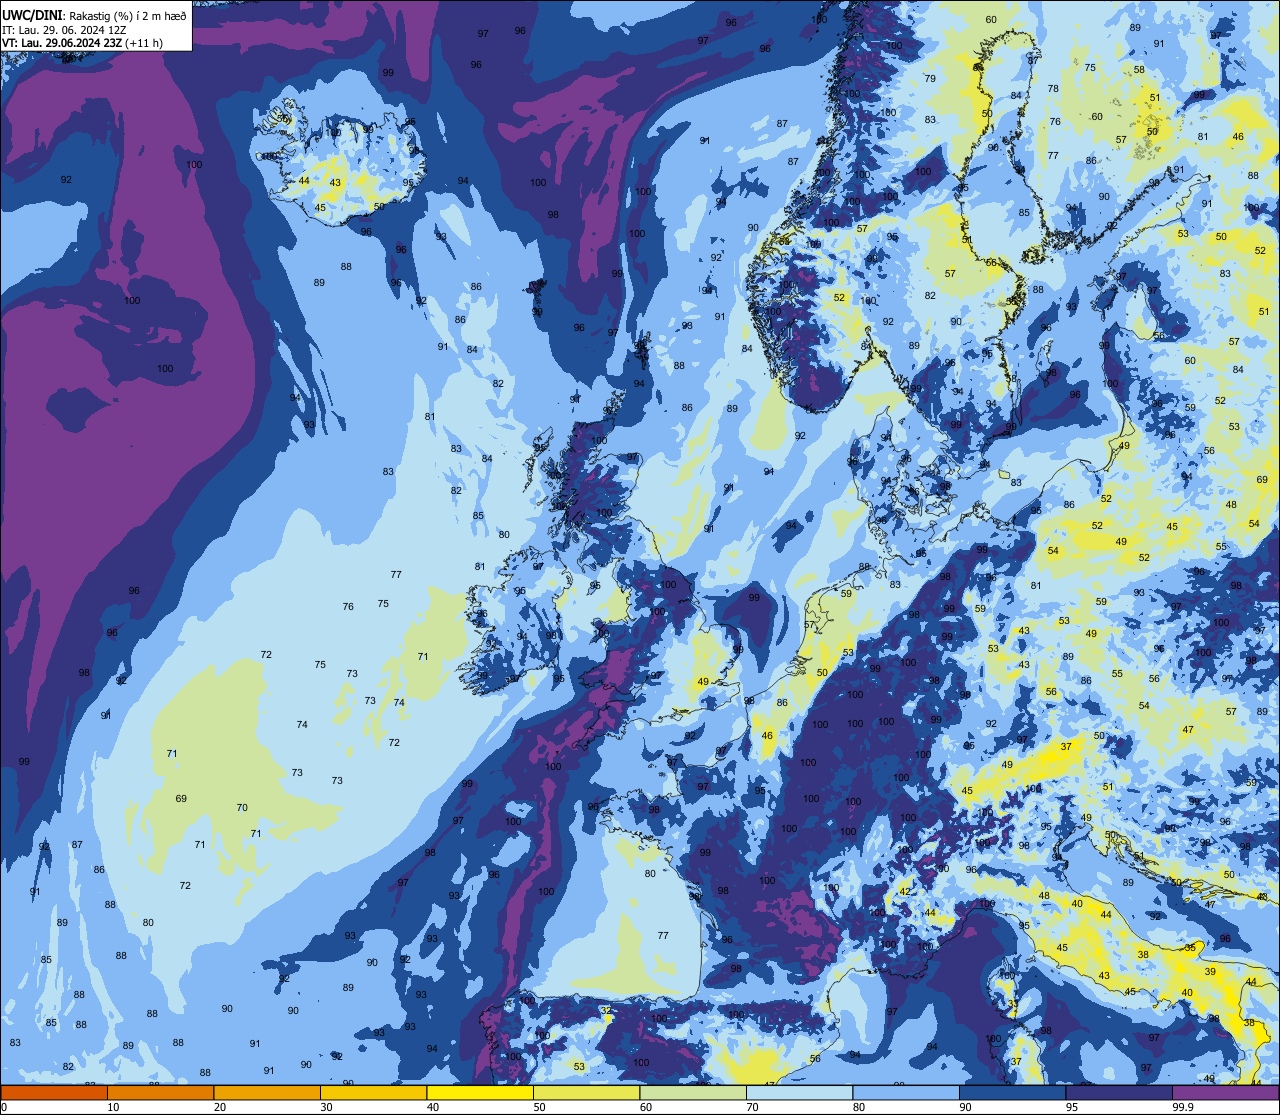Pick the 20–30 legend color segment
The width and height of the screenshot is (1280, 1115).
click(x=267, y=1093)
